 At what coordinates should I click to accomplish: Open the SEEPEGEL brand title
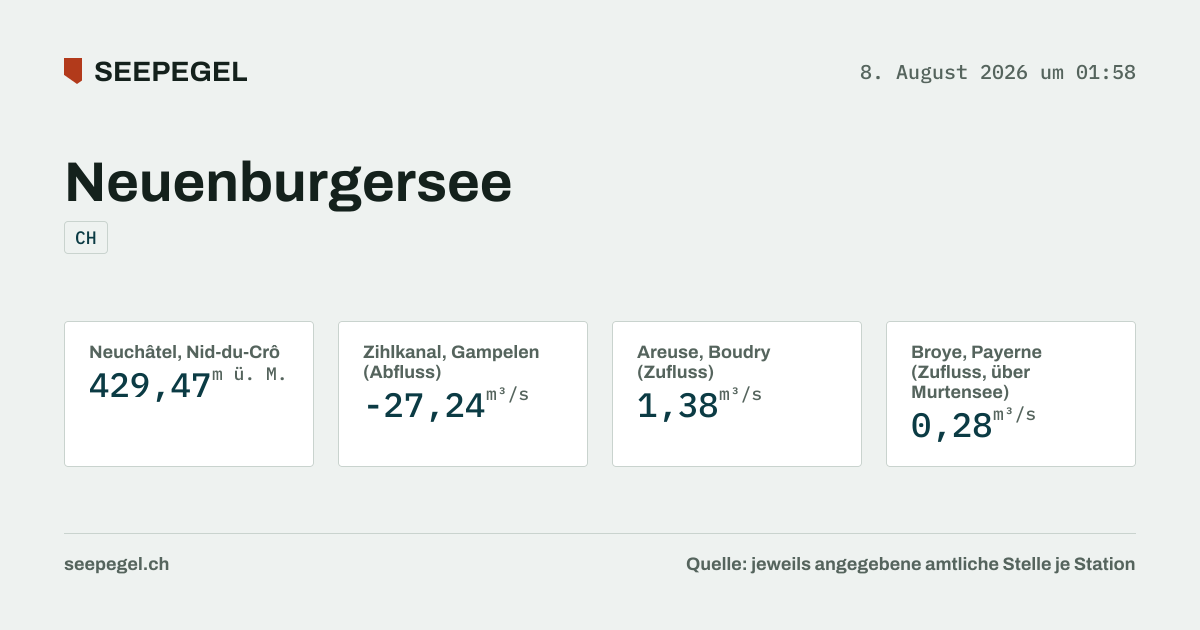(x=170, y=72)
